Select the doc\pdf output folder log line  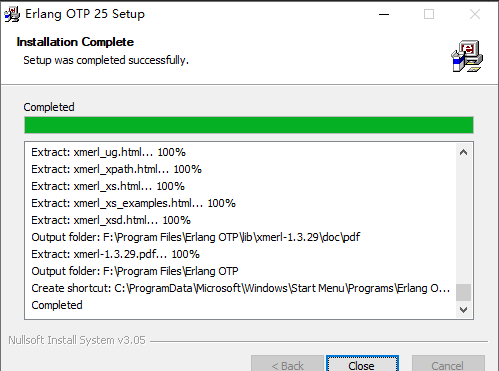196,237
